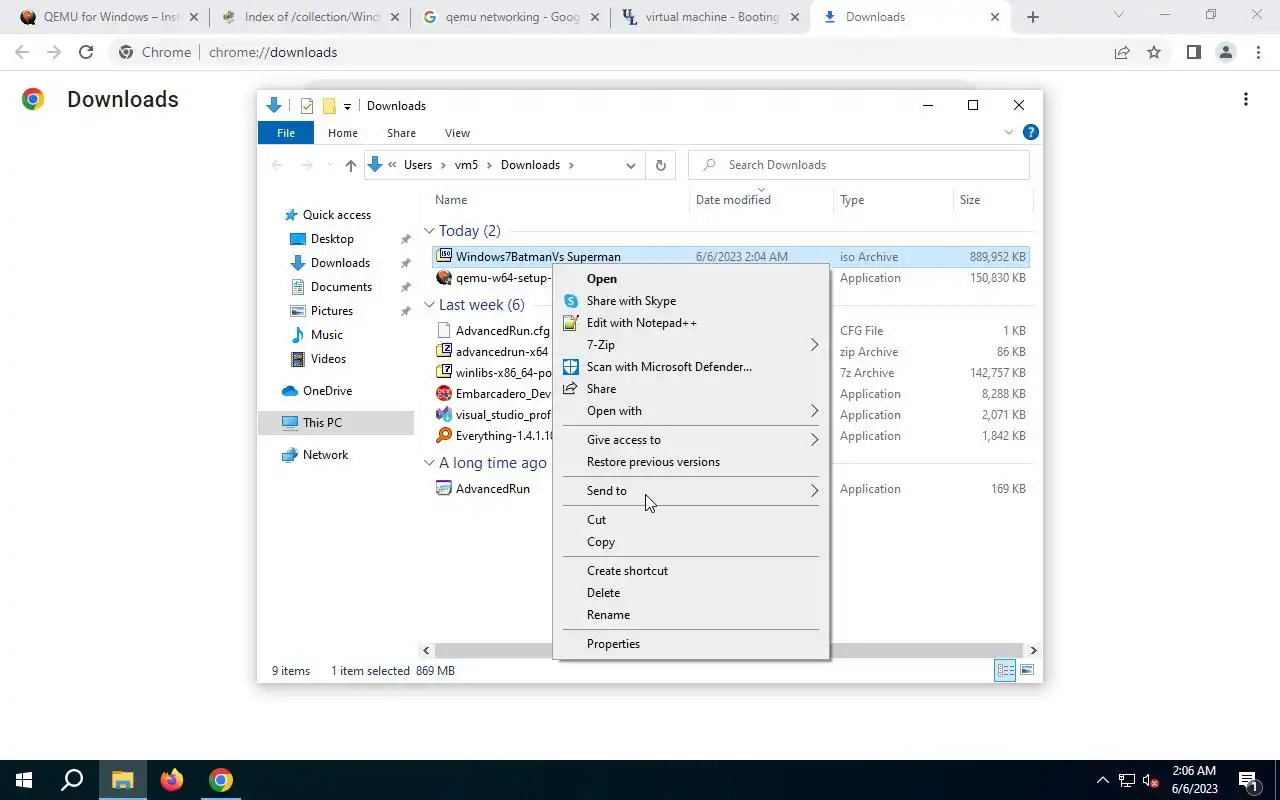Collapse the A long time ago group
Image resolution: width=1280 pixels, height=800 pixels.
(429, 463)
